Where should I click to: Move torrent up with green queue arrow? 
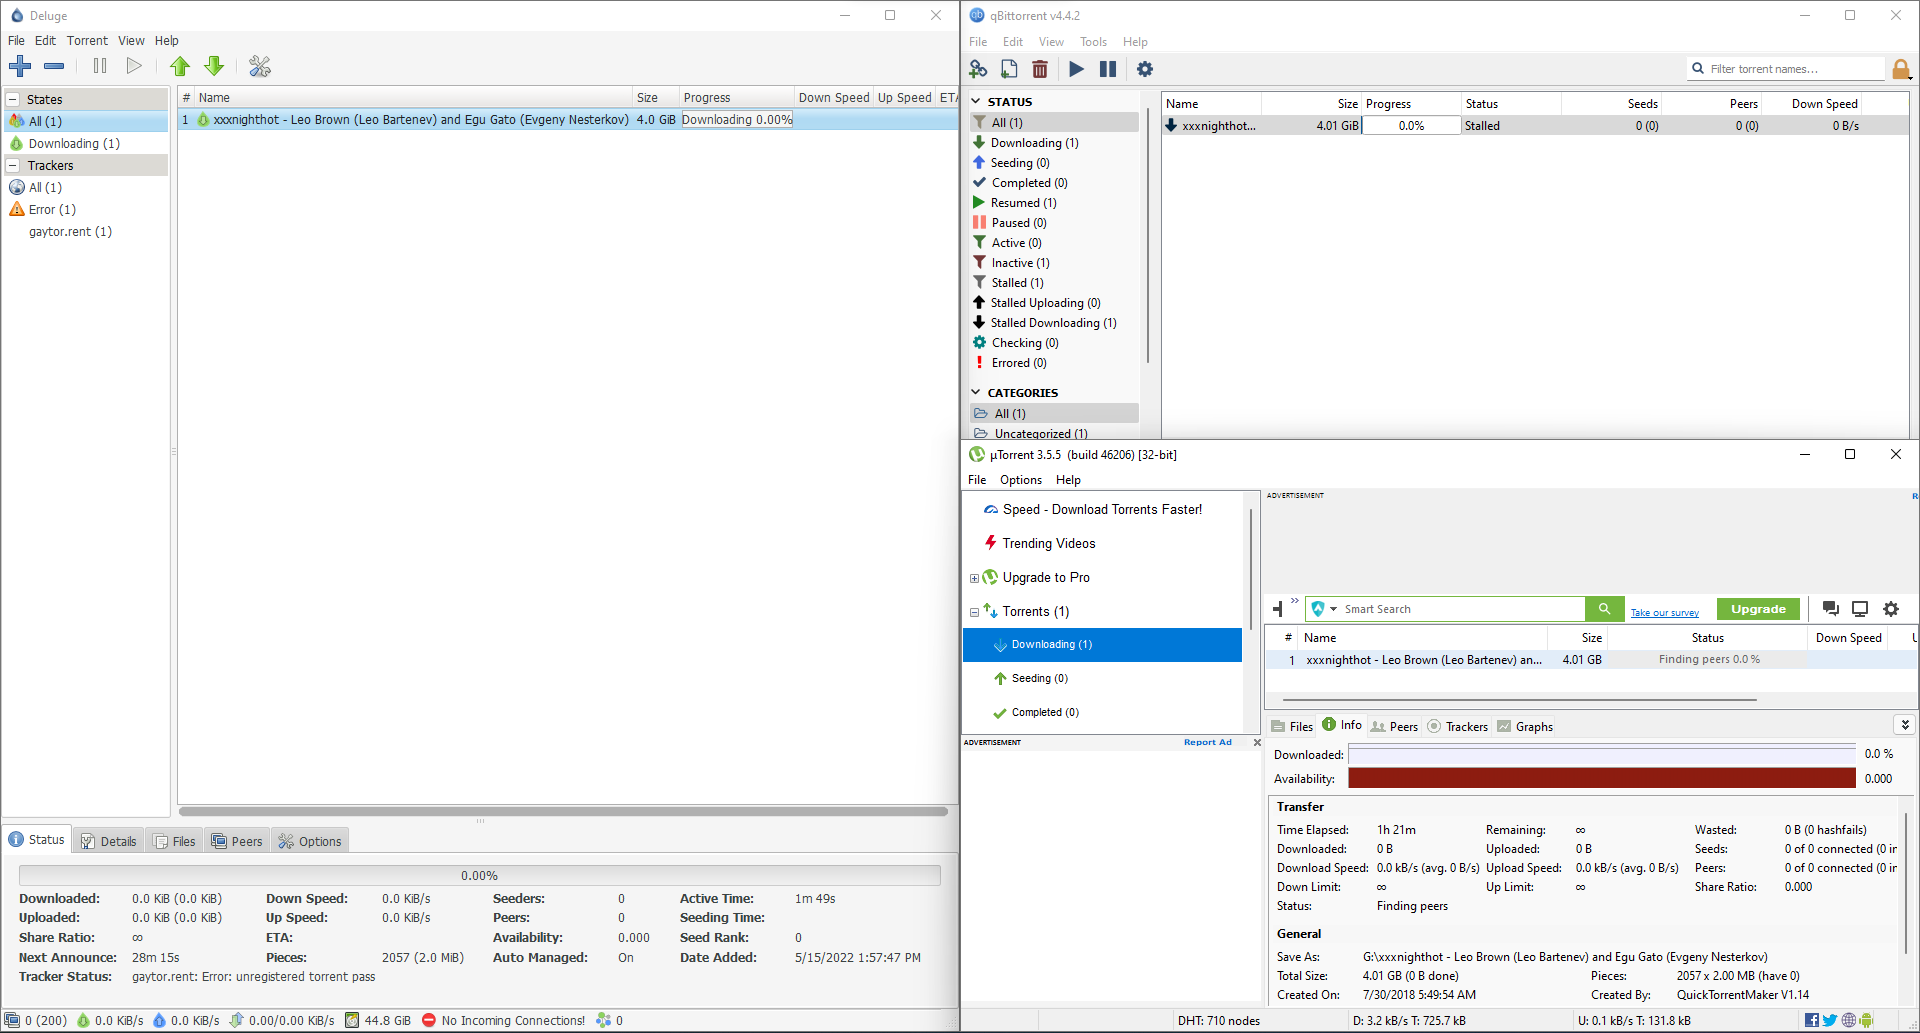[x=180, y=66]
